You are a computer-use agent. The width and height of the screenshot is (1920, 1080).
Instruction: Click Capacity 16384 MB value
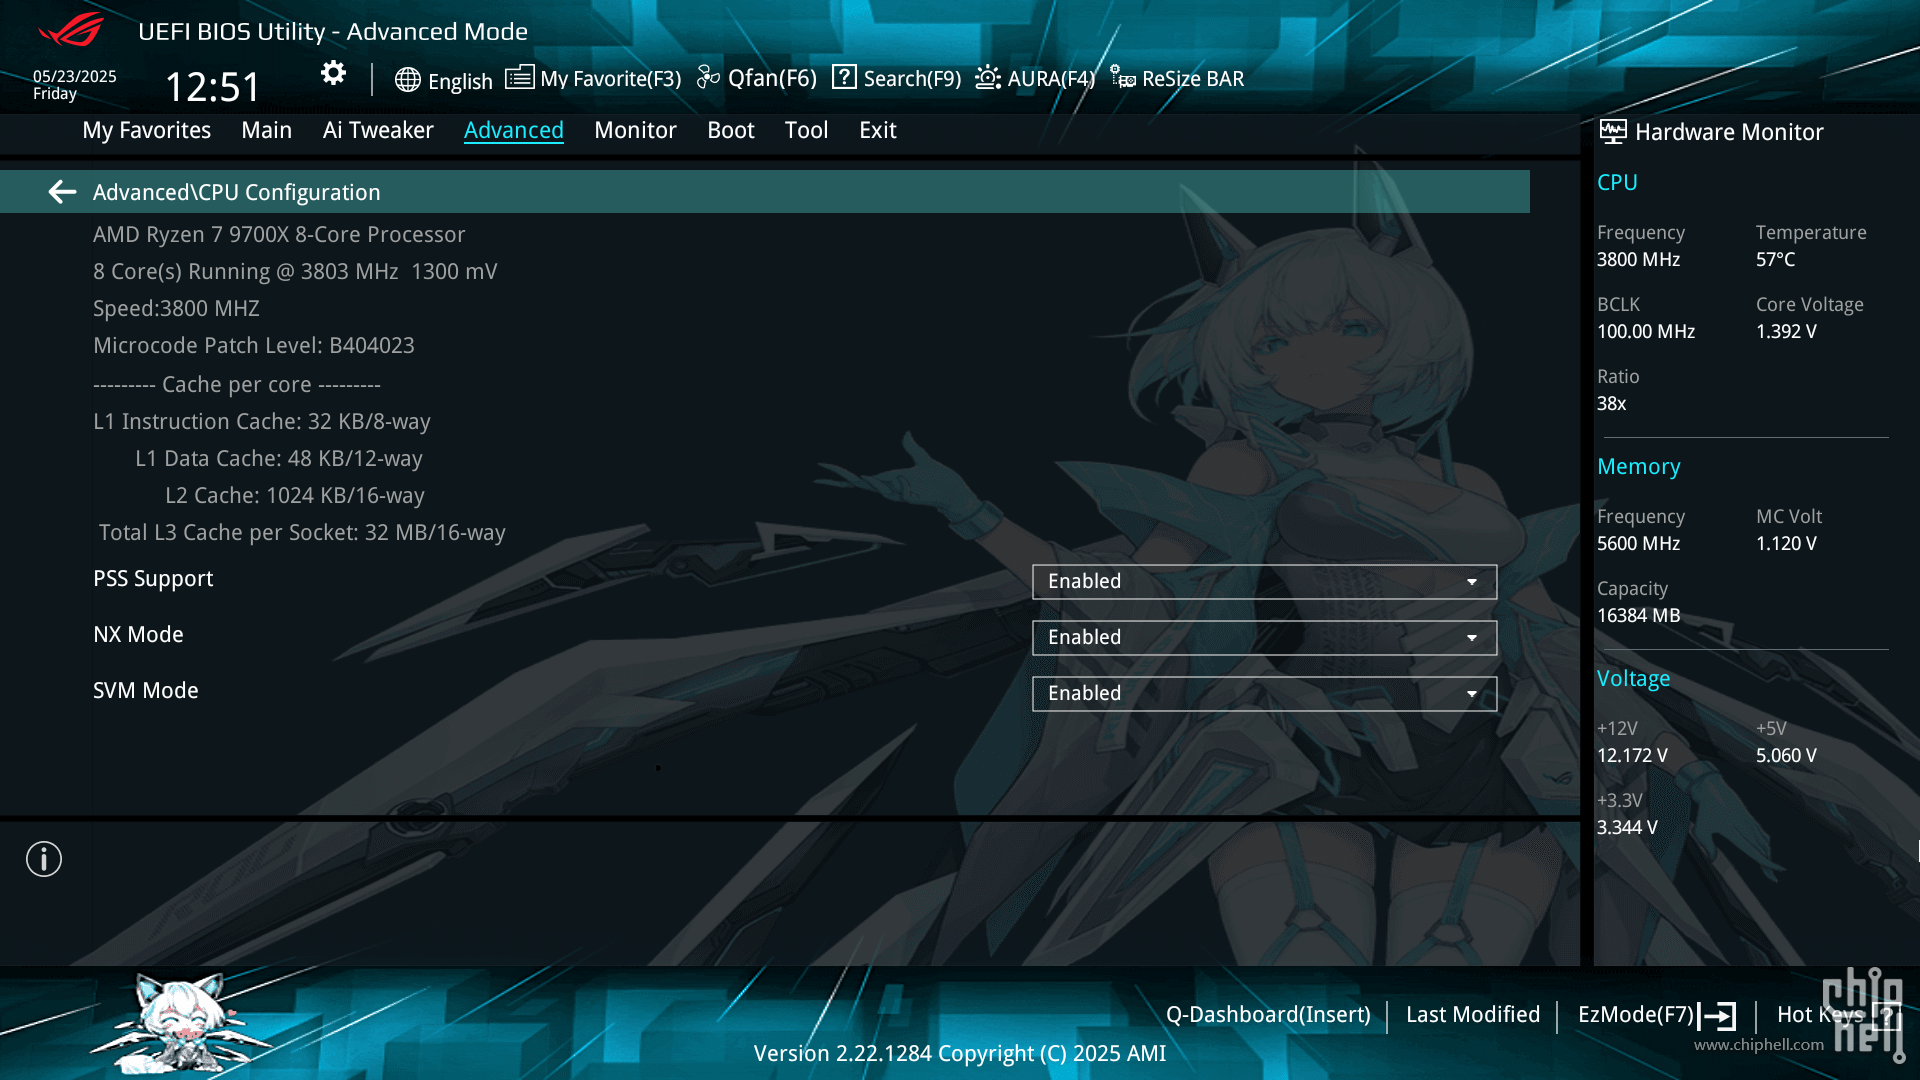[x=1638, y=616]
